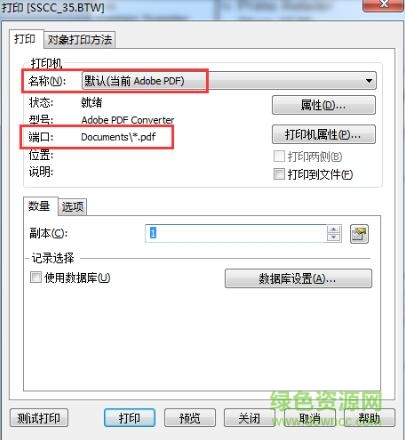Close the print dialog with the X
The height and width of the screenshot is (440, 405).
click(383, 5)
